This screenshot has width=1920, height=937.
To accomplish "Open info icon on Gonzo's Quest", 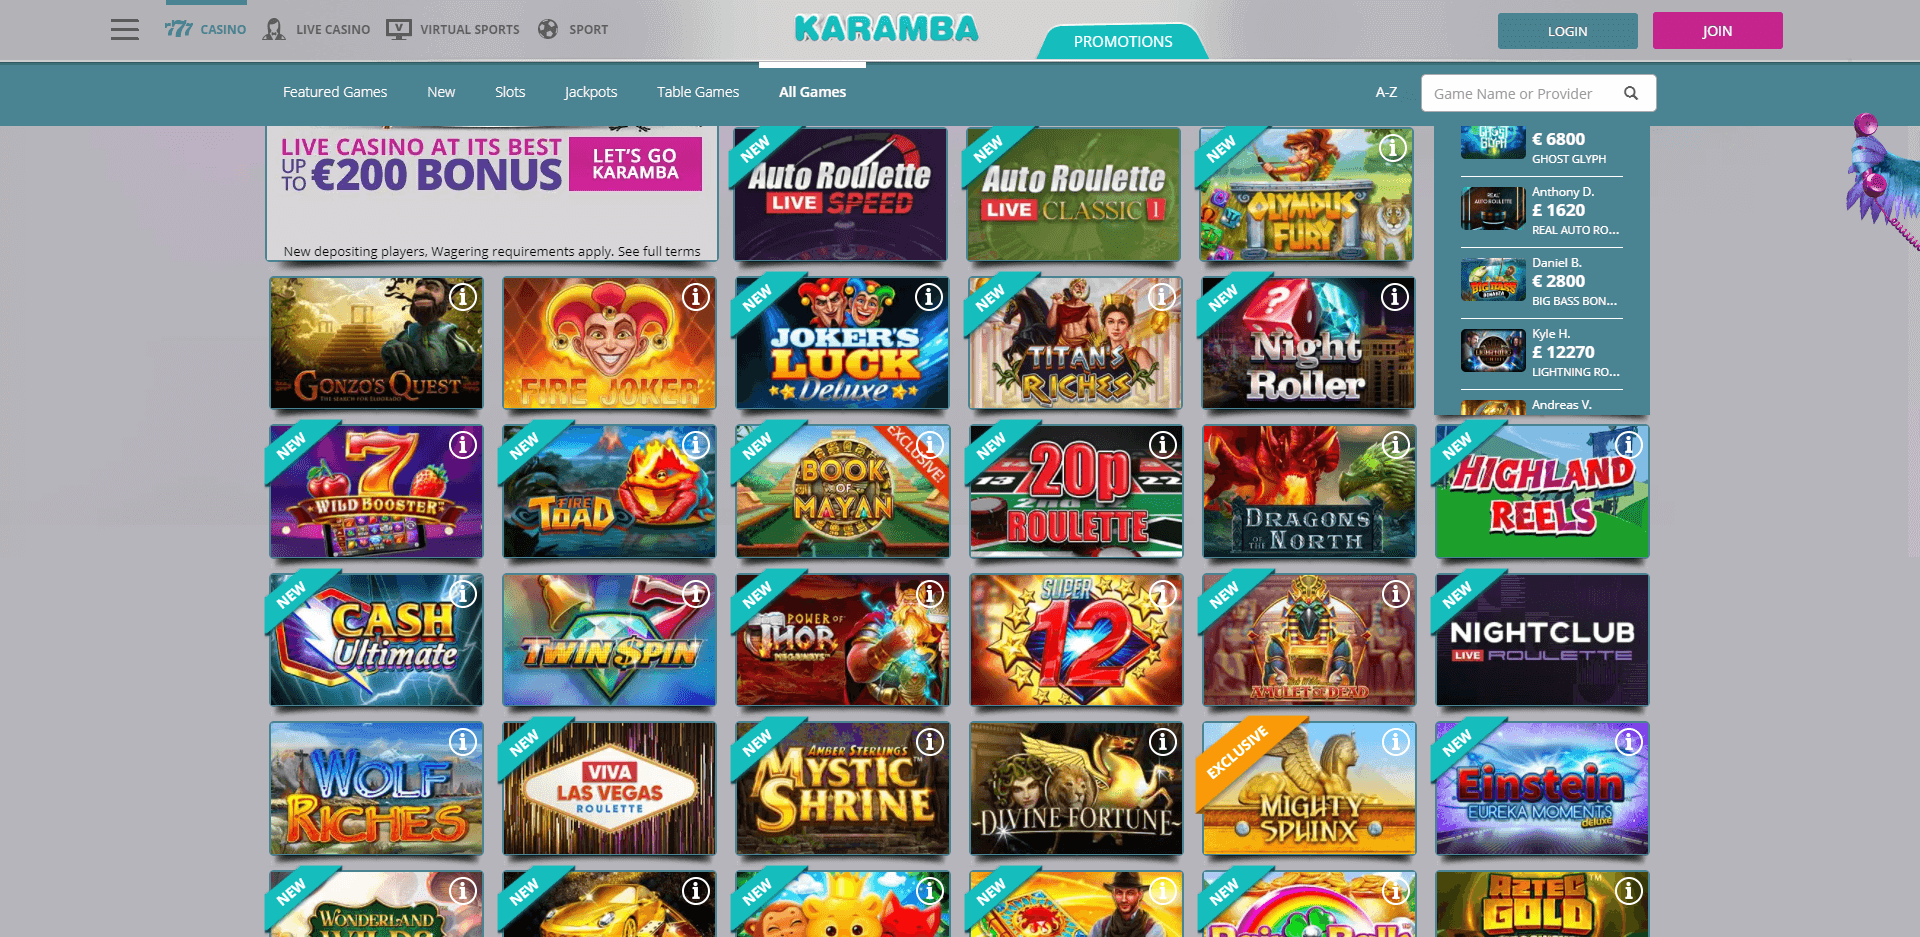I will coord(463,297).
